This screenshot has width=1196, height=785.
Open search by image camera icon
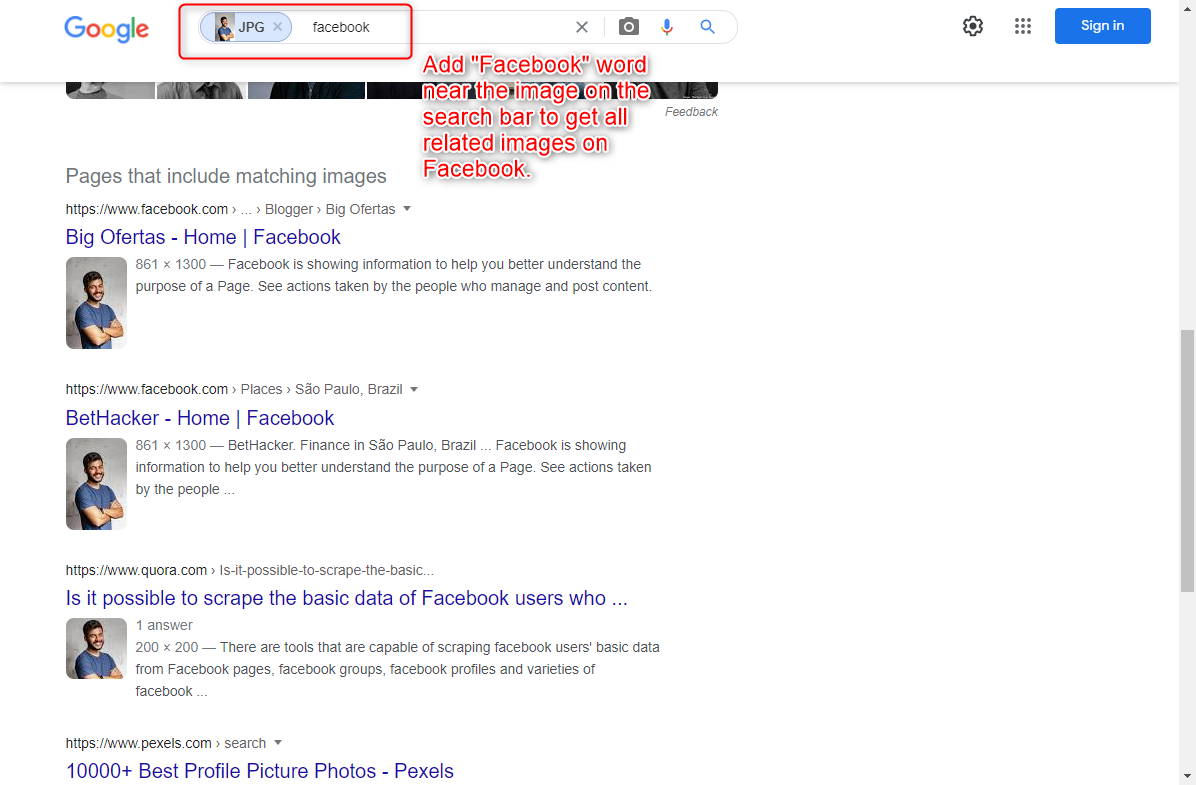pyautogui.click(x=629, y=27)
